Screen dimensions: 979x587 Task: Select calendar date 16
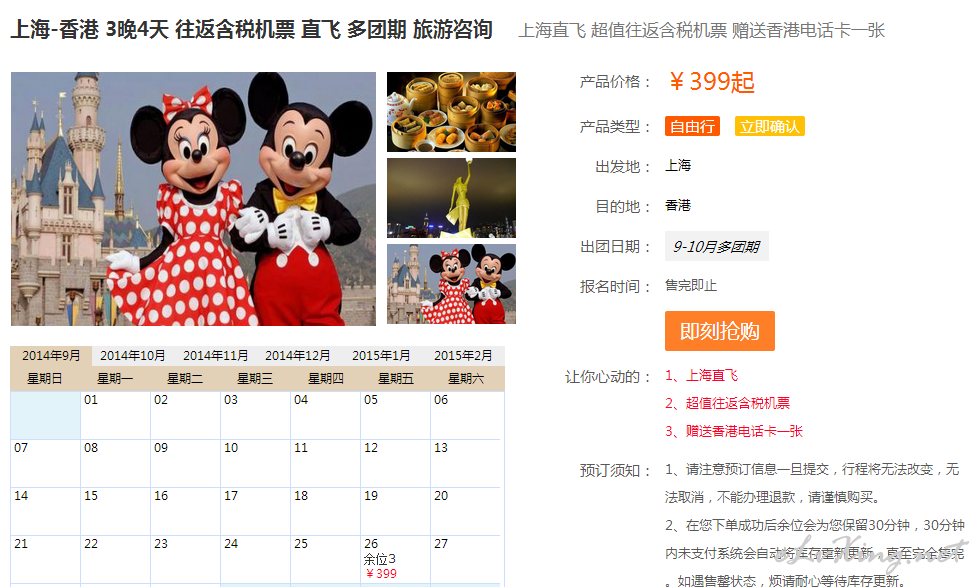[x=185, y=511]
